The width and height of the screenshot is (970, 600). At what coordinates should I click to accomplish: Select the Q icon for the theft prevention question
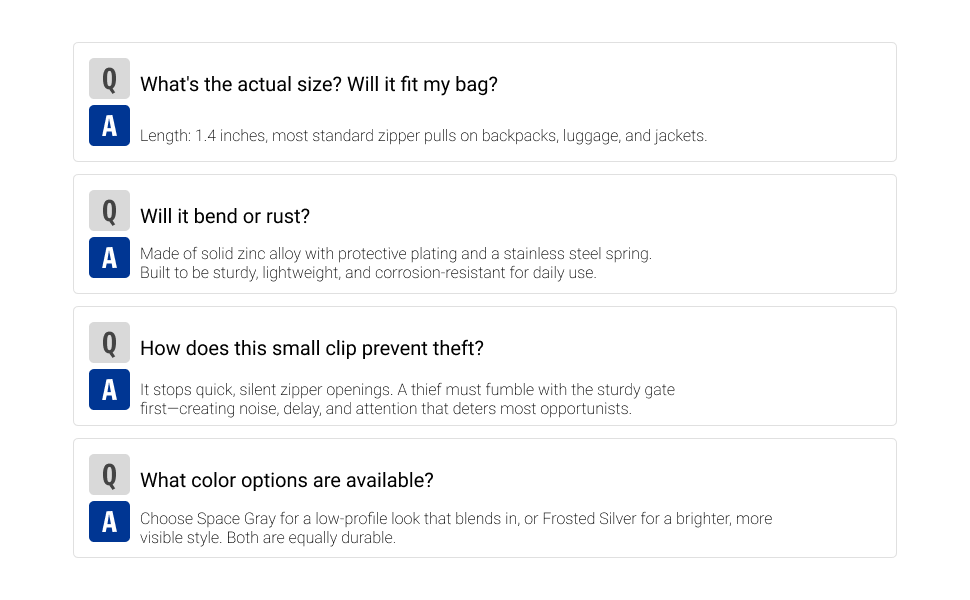(x=109, y=342)
